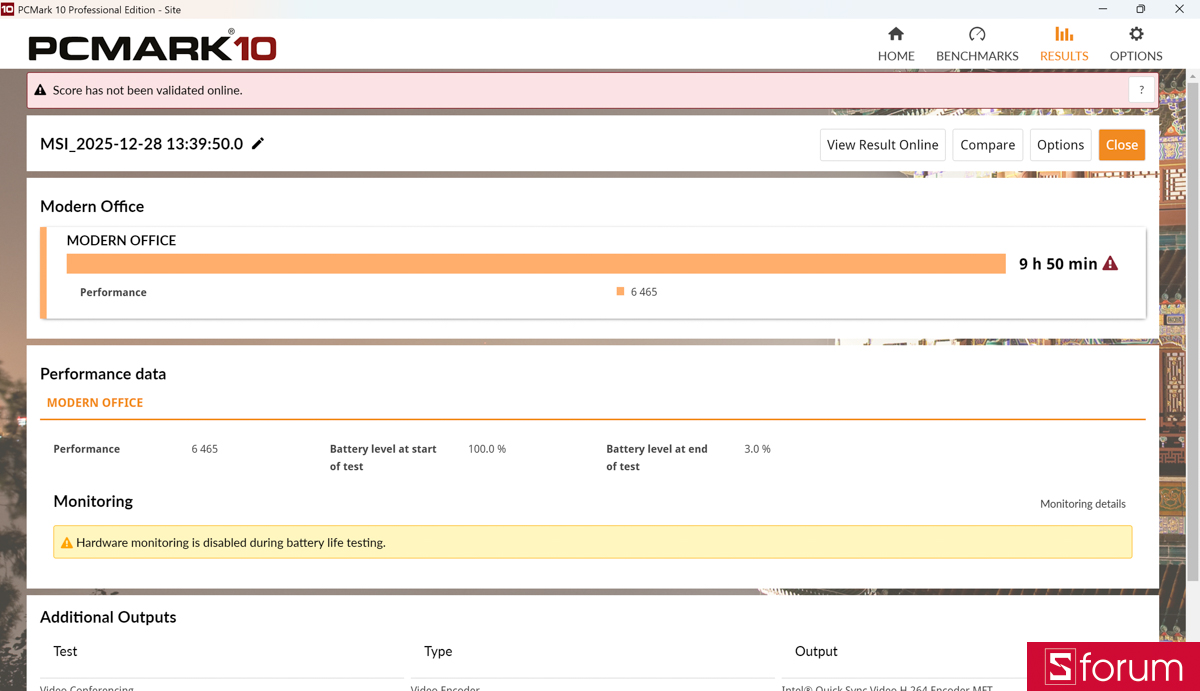Select the MODERN OFFICE performance data tab

95,403
